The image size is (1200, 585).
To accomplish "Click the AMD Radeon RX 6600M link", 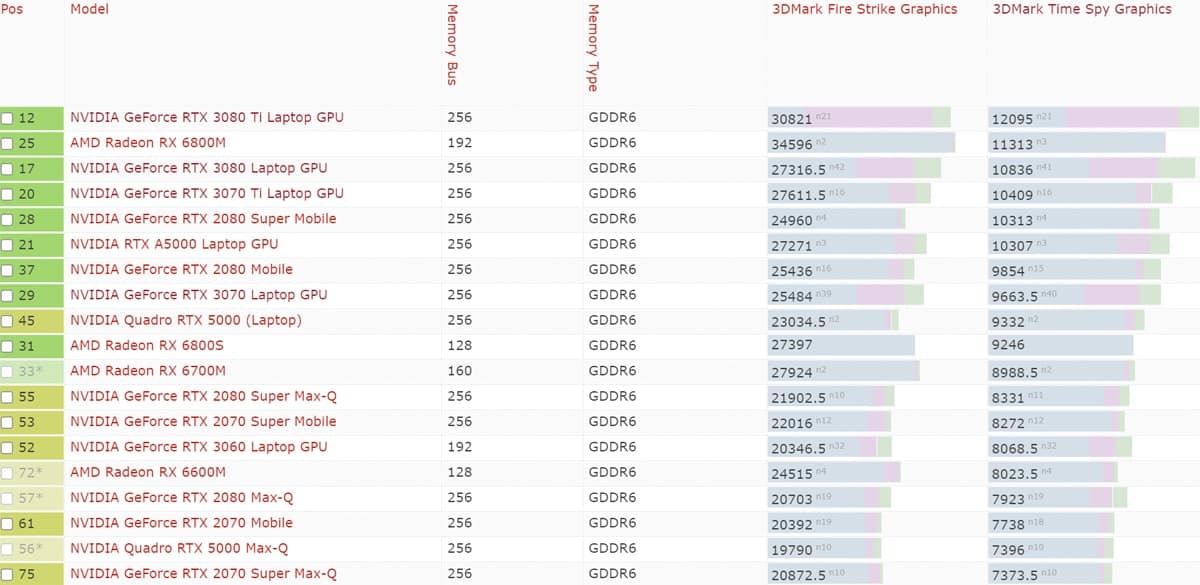I will coord(147,472).
